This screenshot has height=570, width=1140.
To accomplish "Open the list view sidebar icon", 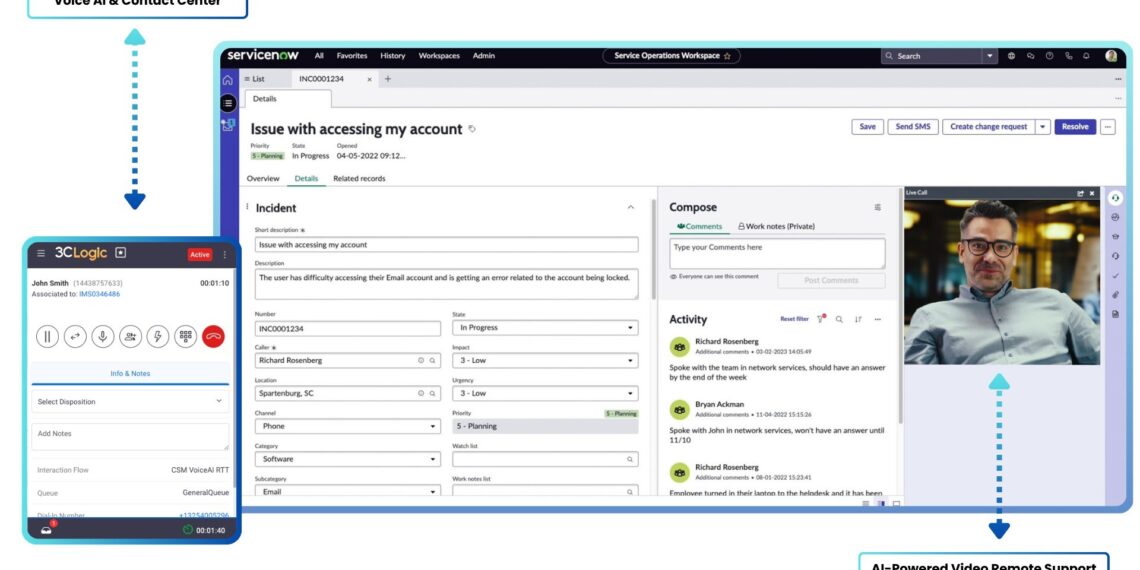I will (228, 103).
